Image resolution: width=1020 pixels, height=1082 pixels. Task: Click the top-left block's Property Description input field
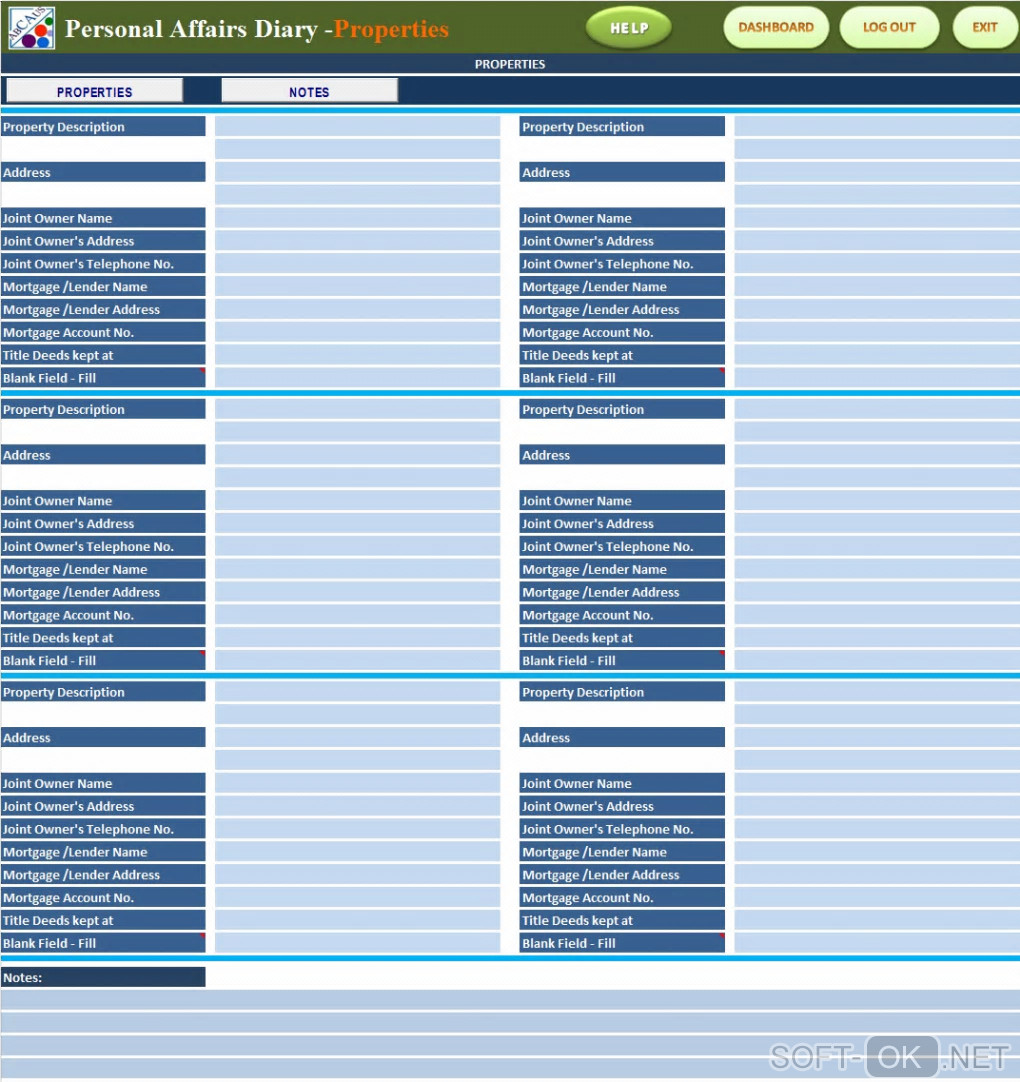coord(357,126)
